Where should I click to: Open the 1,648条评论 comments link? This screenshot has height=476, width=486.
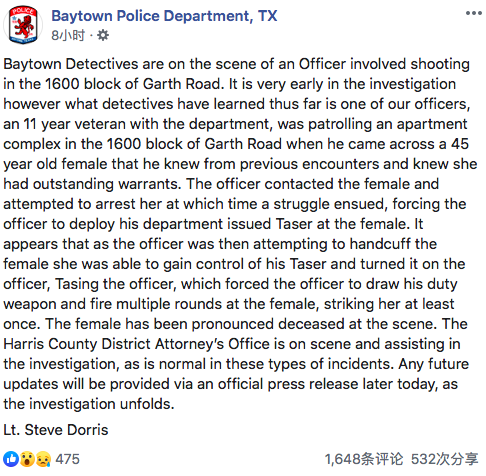click(364, 459)
